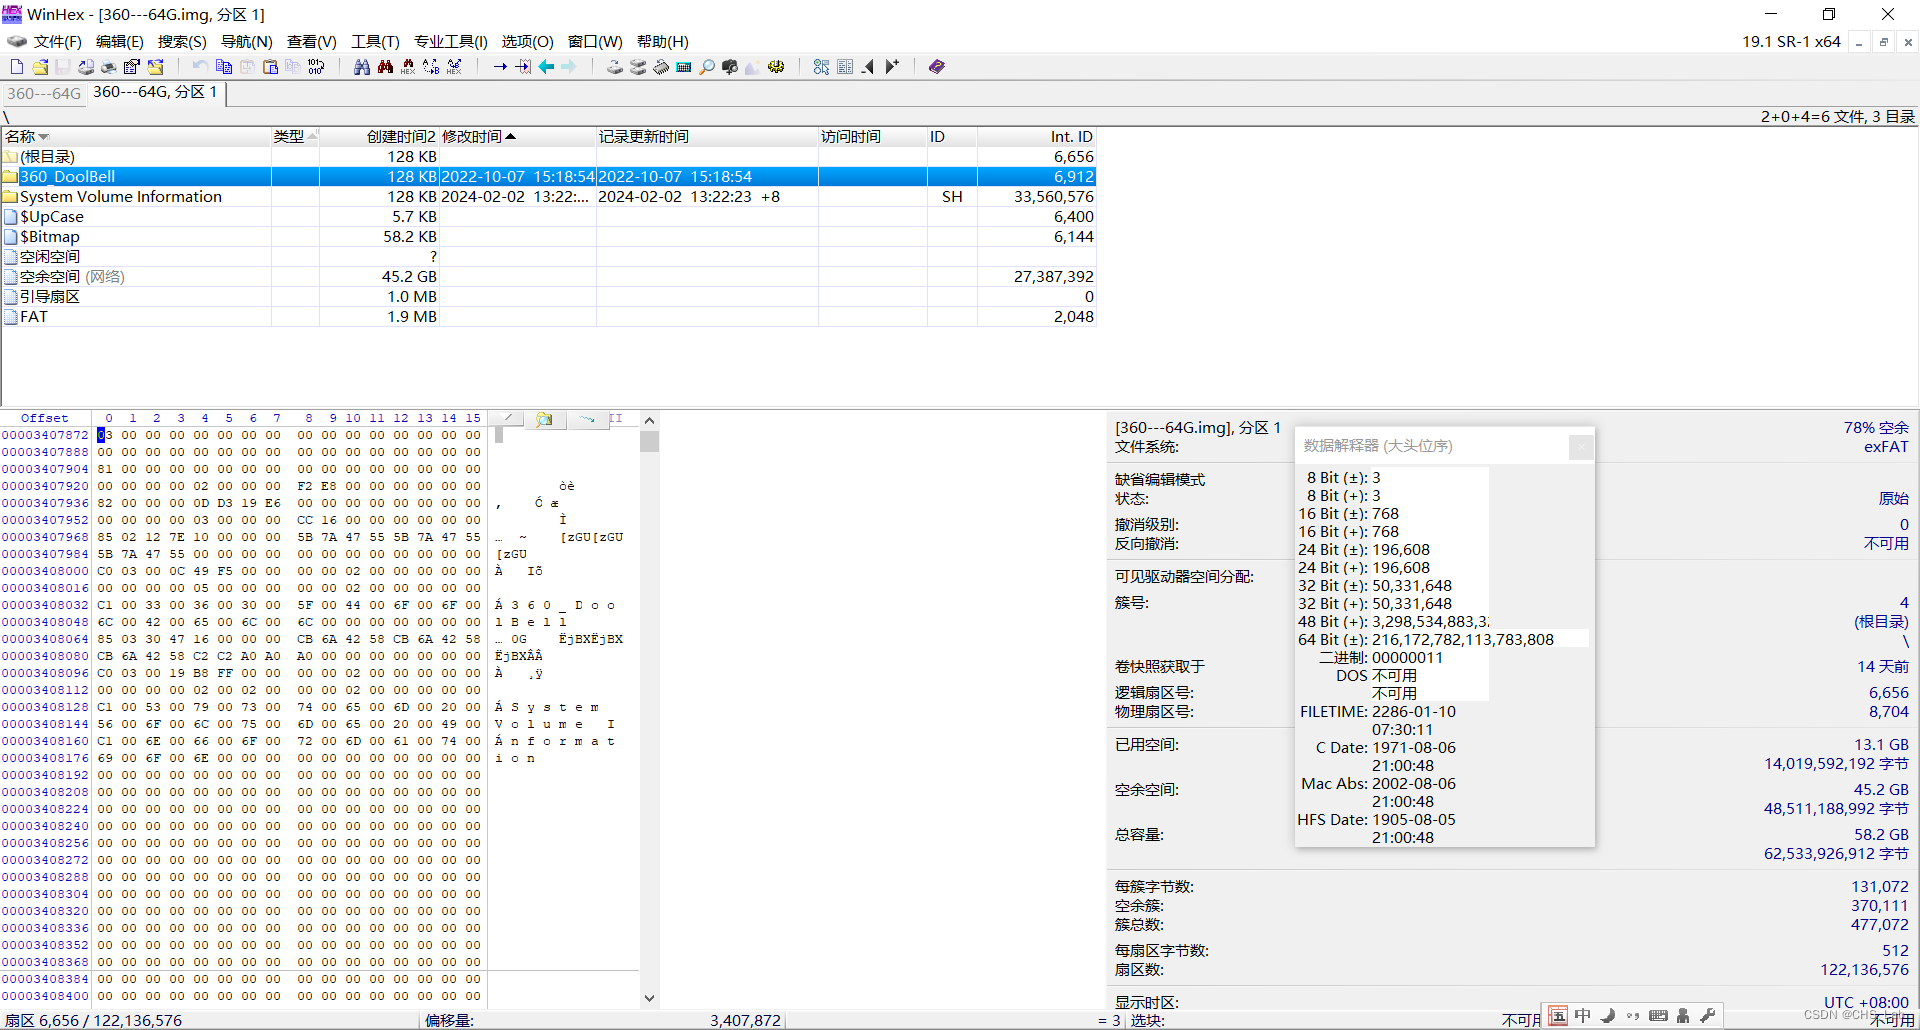Sort the file list by 修改时间 column
The width and height of the screenshot is (1920, 1030).
click(x=518, y=137)
